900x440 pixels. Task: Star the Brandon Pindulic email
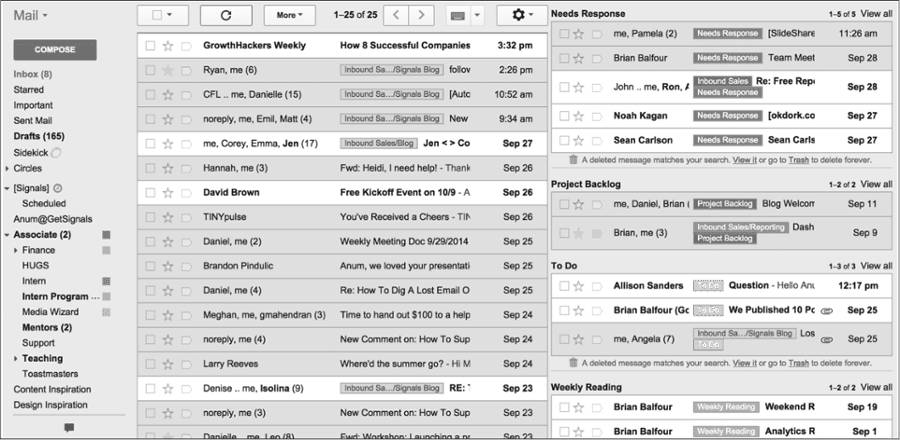[168, 266]
